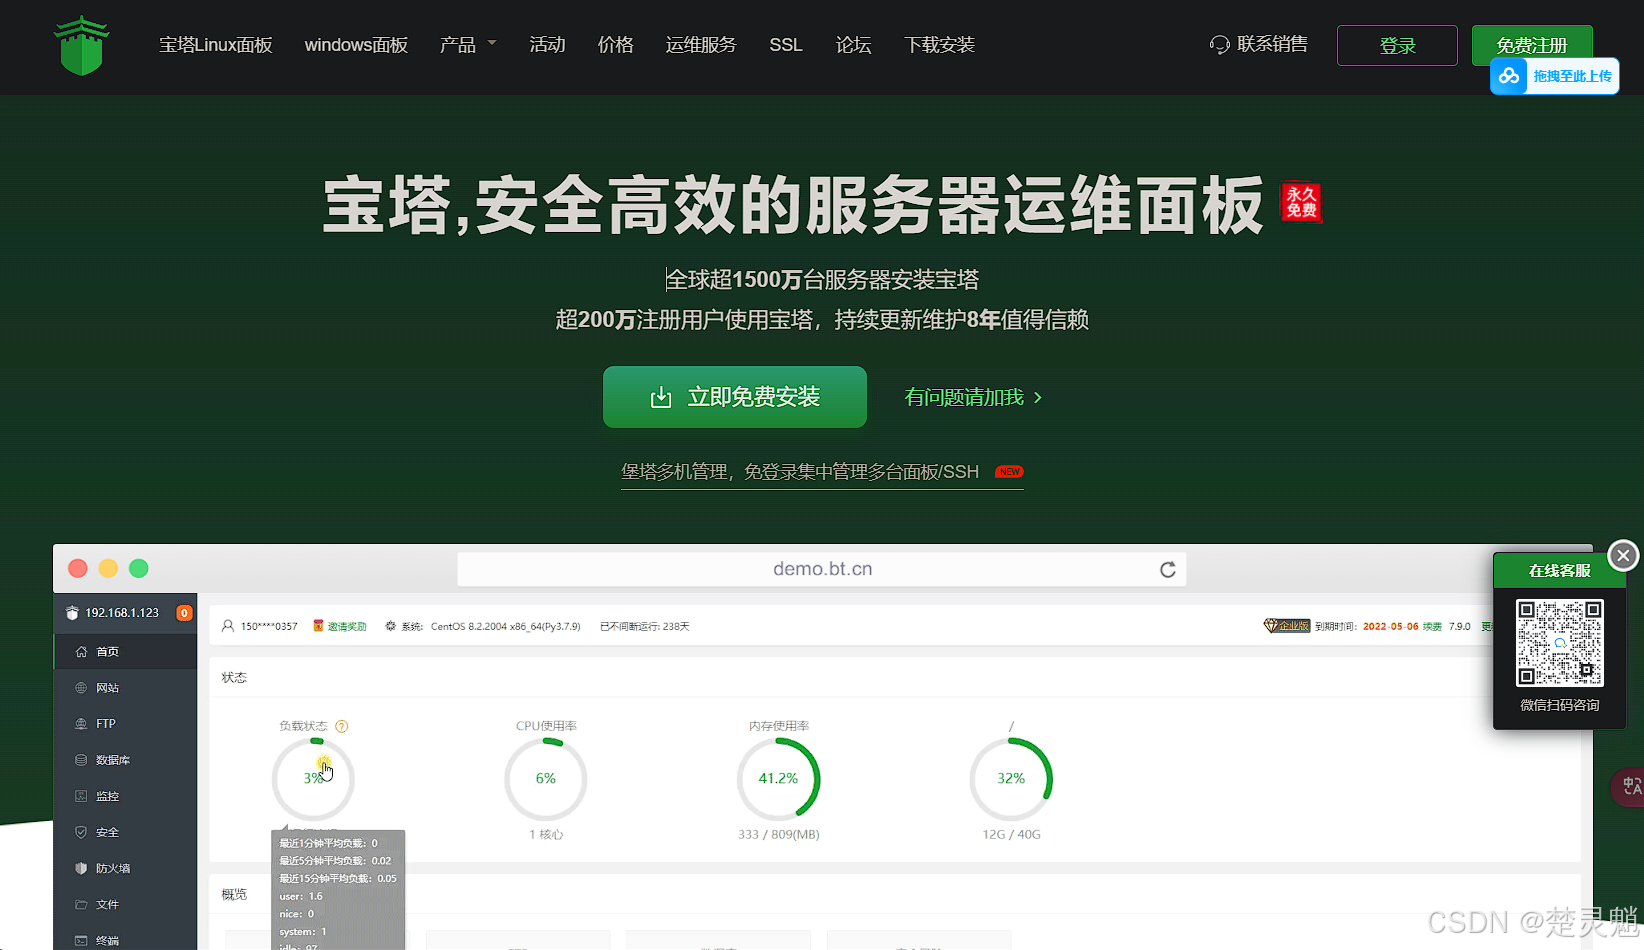
Task: Click the question mark beside 负载状态
Action: (x=342, y=726)
